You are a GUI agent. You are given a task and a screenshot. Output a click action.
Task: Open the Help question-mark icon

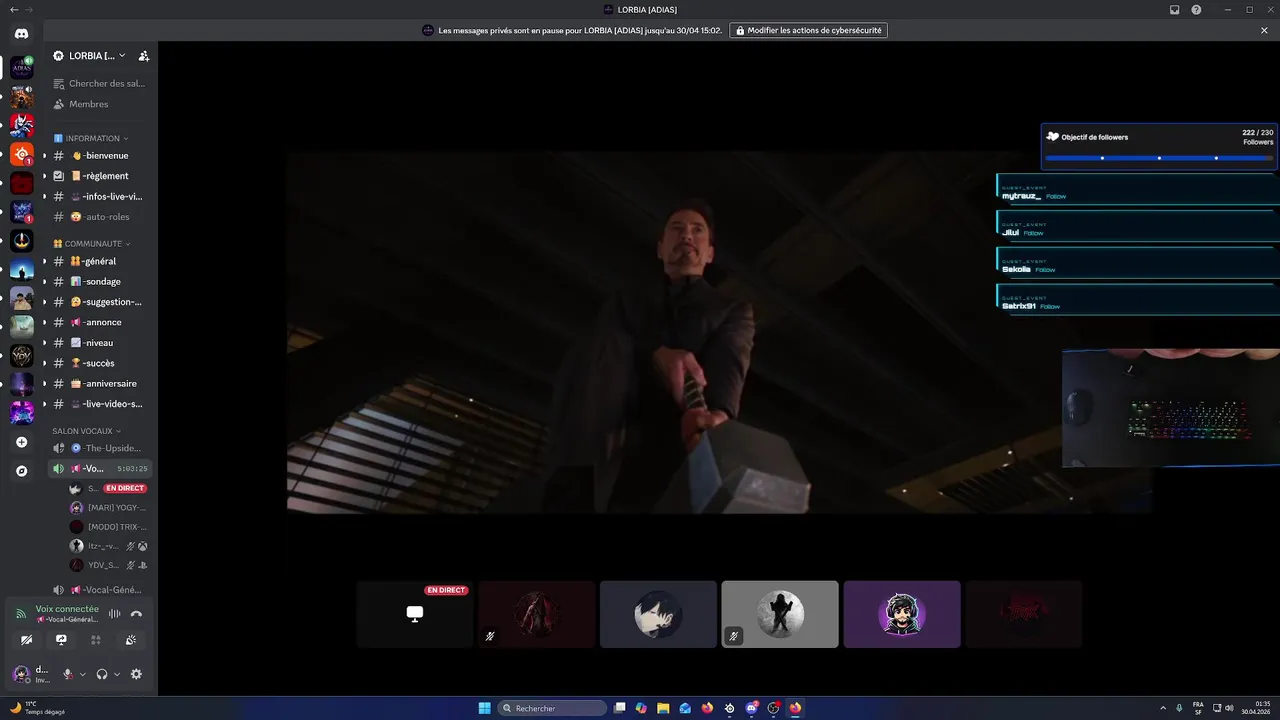coord(1196,10)
